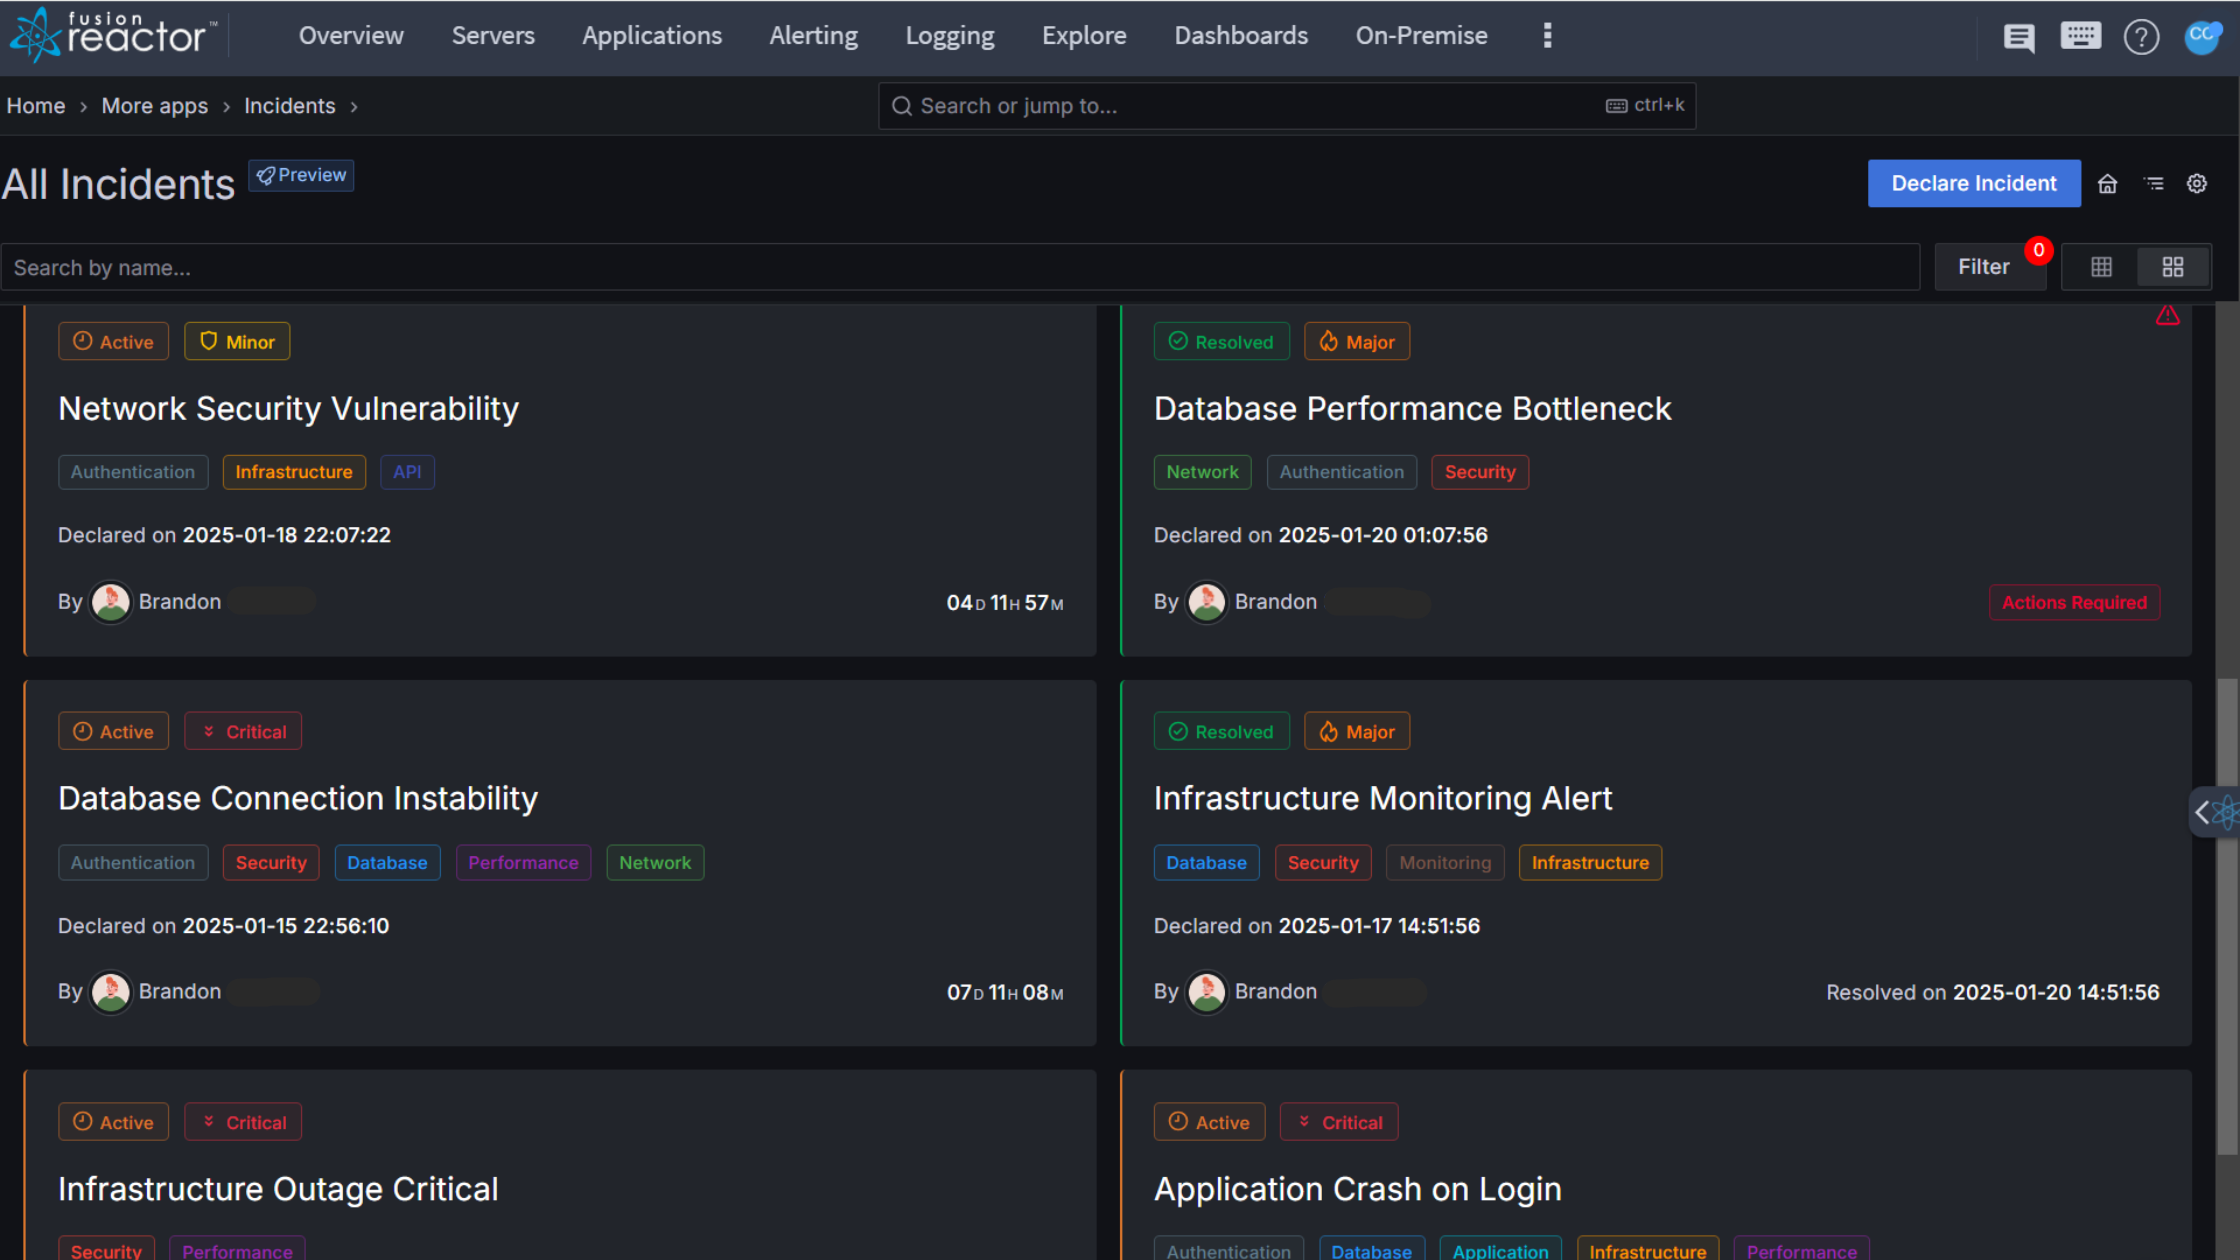The width and height of the screenshot is (2240, 1260).
Task: Click Network tag on Database Performance Bottleneck
Action: tap(1202, 472)
